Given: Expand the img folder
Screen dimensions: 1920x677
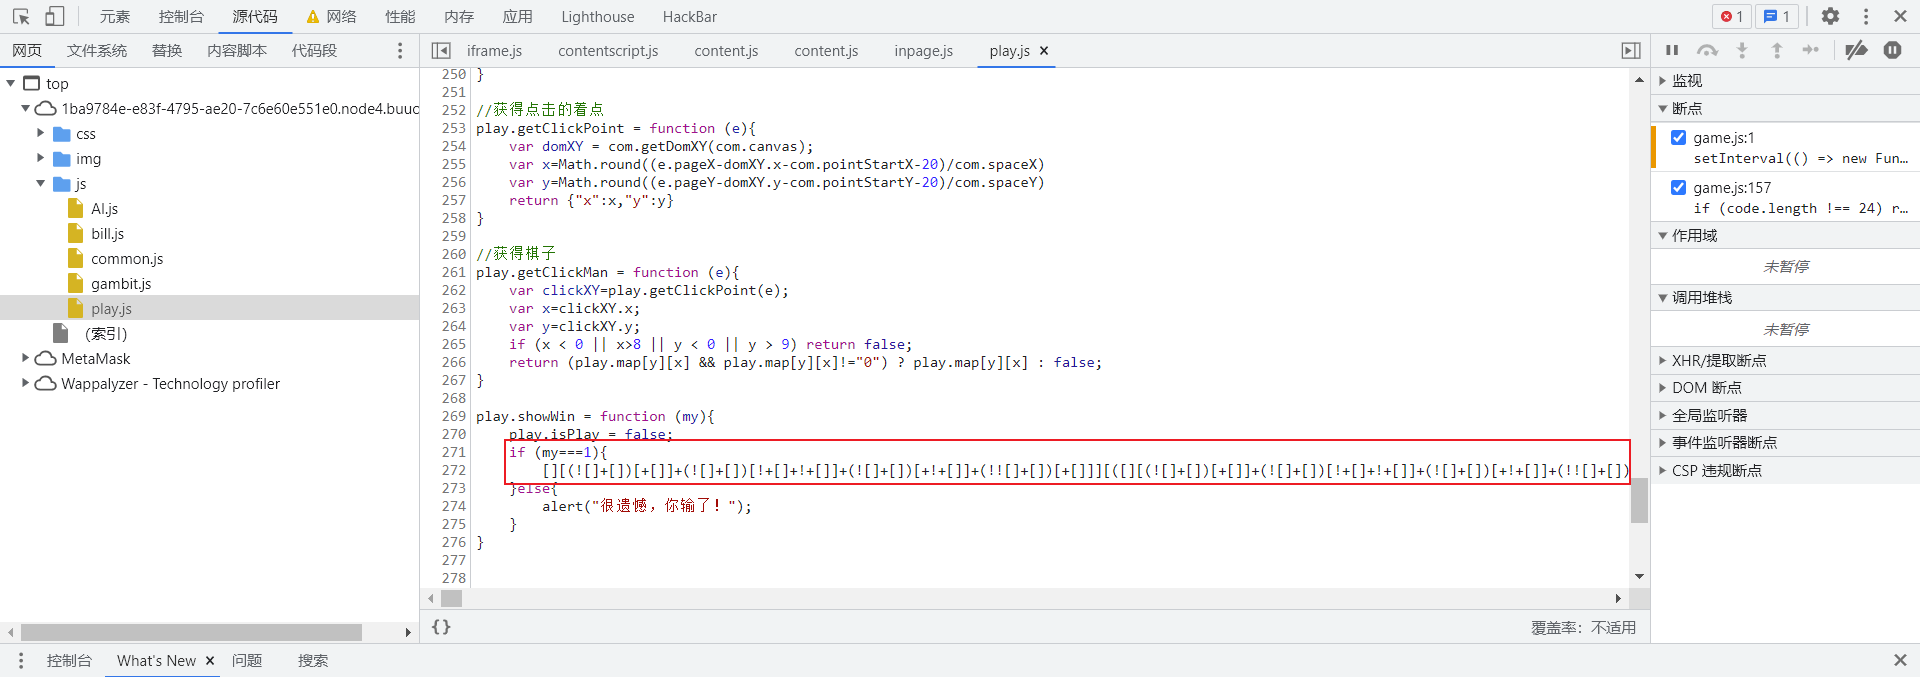Looking at the screenshot, I should pyautogui.click(x=40, y=158).
